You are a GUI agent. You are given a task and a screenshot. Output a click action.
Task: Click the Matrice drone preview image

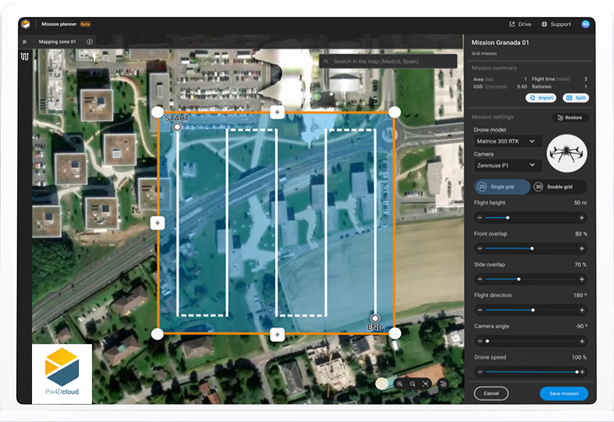point(567,153)
